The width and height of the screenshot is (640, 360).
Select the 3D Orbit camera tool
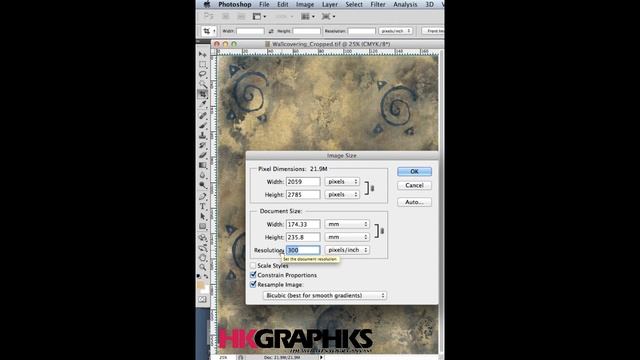[x=203, y=248]
